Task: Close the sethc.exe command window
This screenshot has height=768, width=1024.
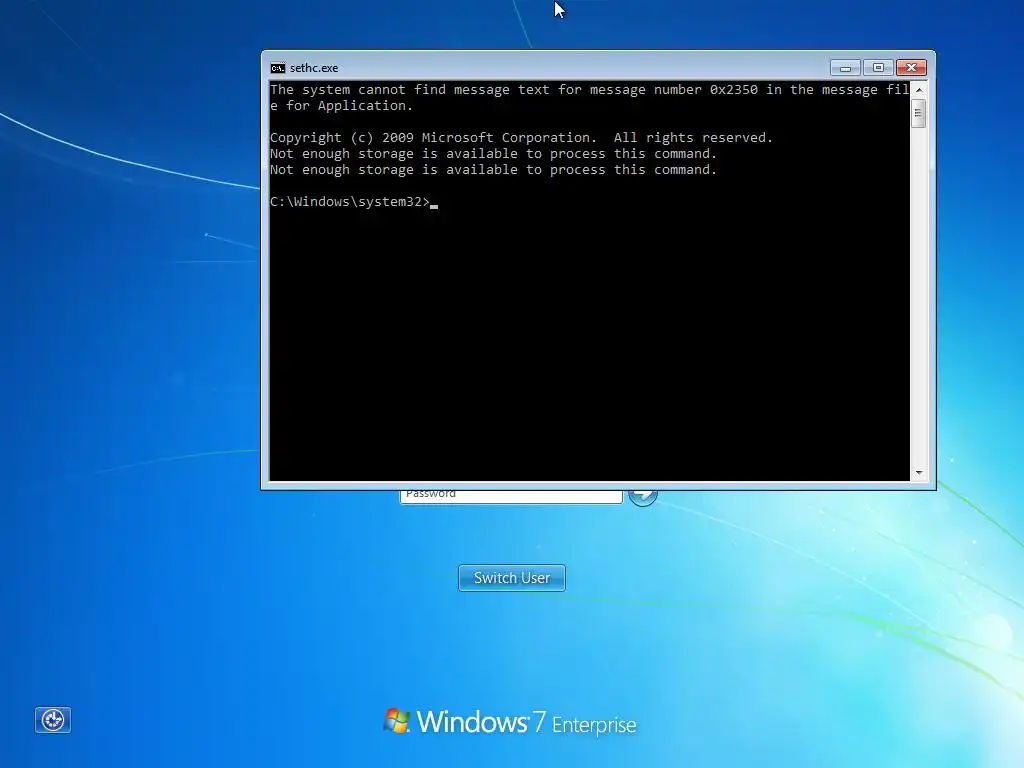Action: tap(912, 67)
